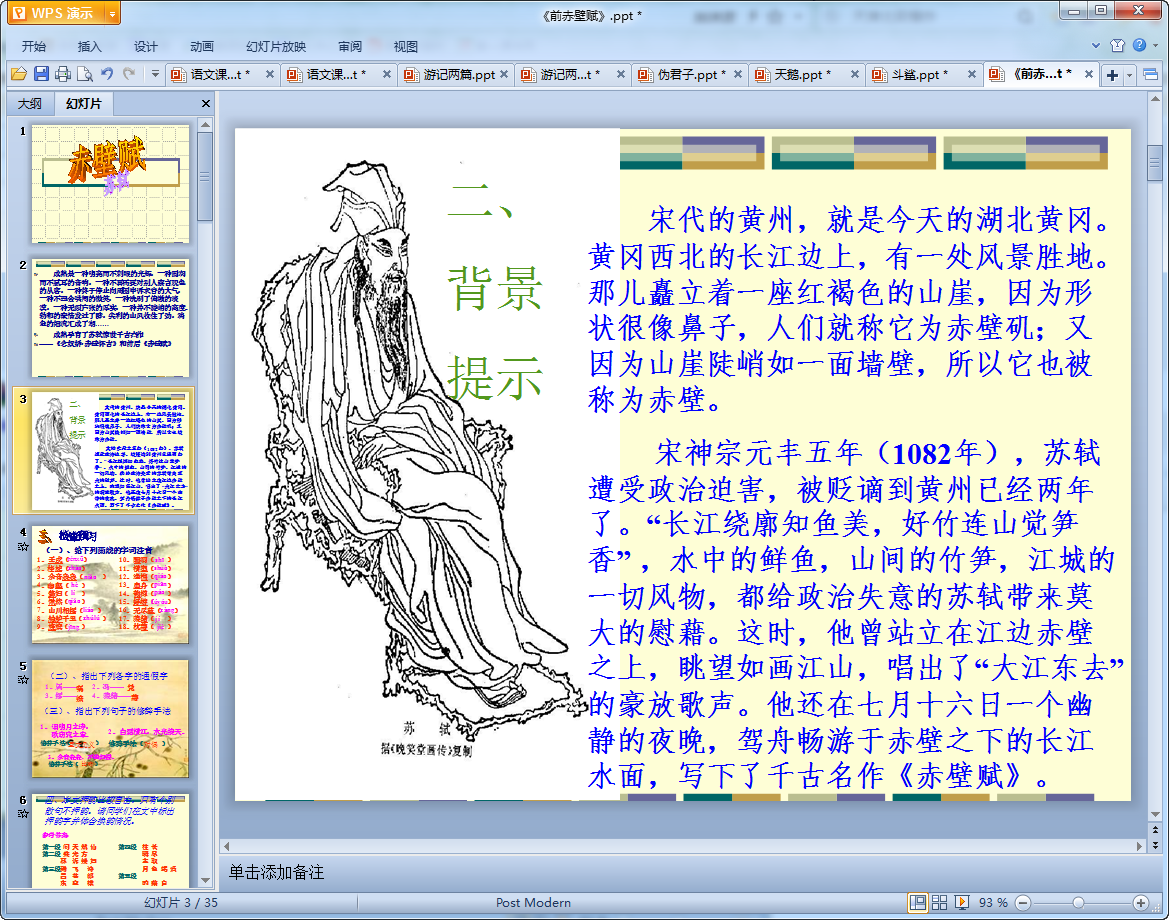The height and width of the screenshot is (920, 1169).
Task: Expand the Help dropdown arrow
Action: 1156,45
